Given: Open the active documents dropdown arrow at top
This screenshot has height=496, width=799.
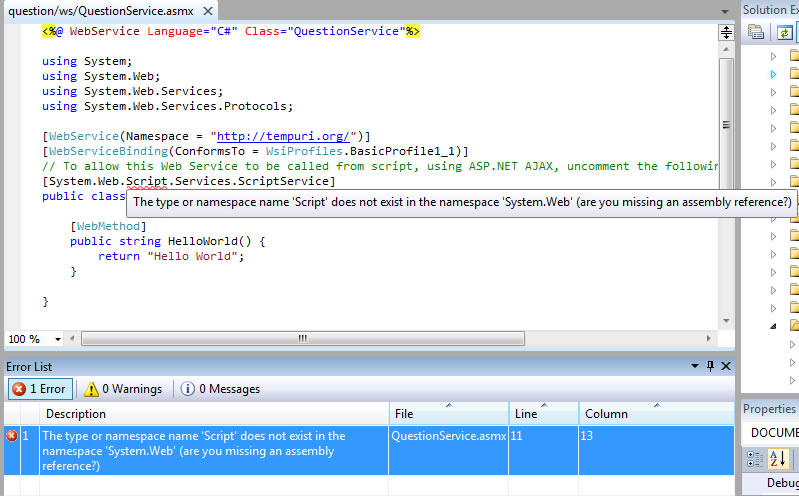Looking at the screenshot, I should (x=725, y=11).
